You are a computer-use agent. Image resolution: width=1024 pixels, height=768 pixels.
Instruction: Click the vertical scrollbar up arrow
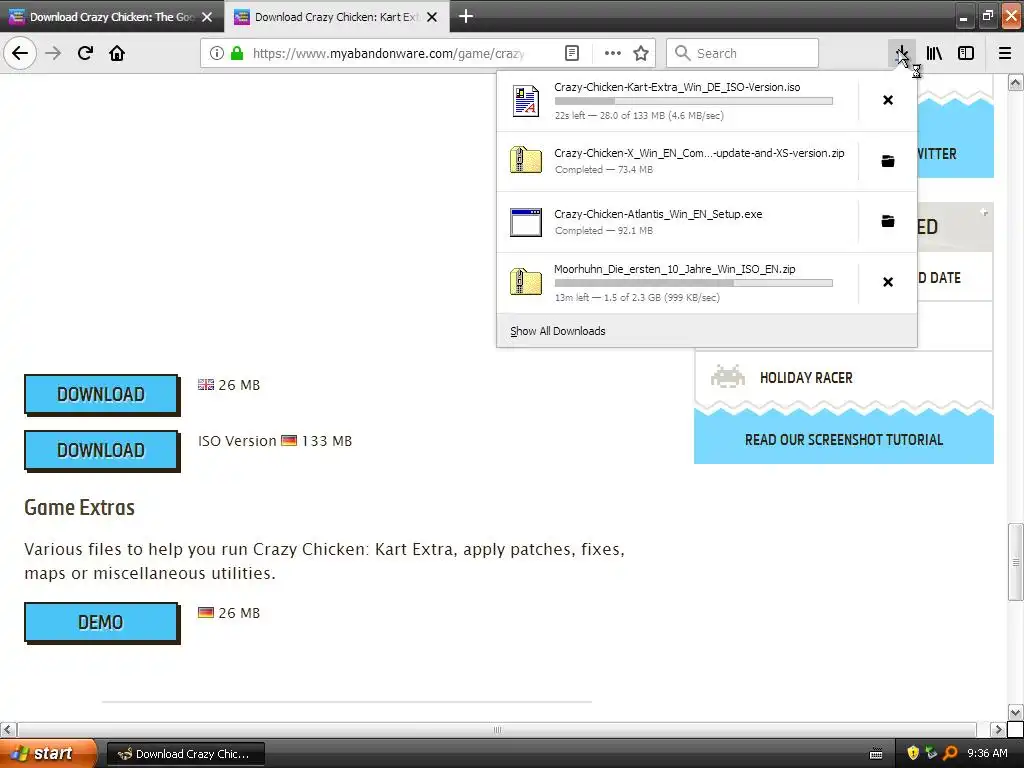point(1016,82)
